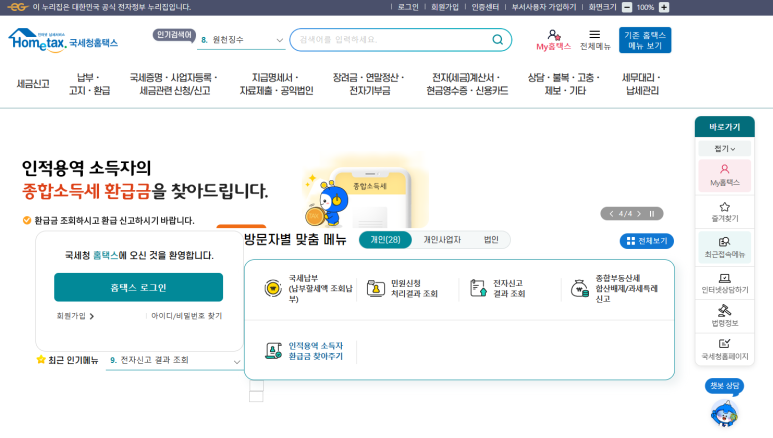Click the 국세납부 coin icon
Image resolution: width=773 pixels, height=438 pixels.
(273, 288)
